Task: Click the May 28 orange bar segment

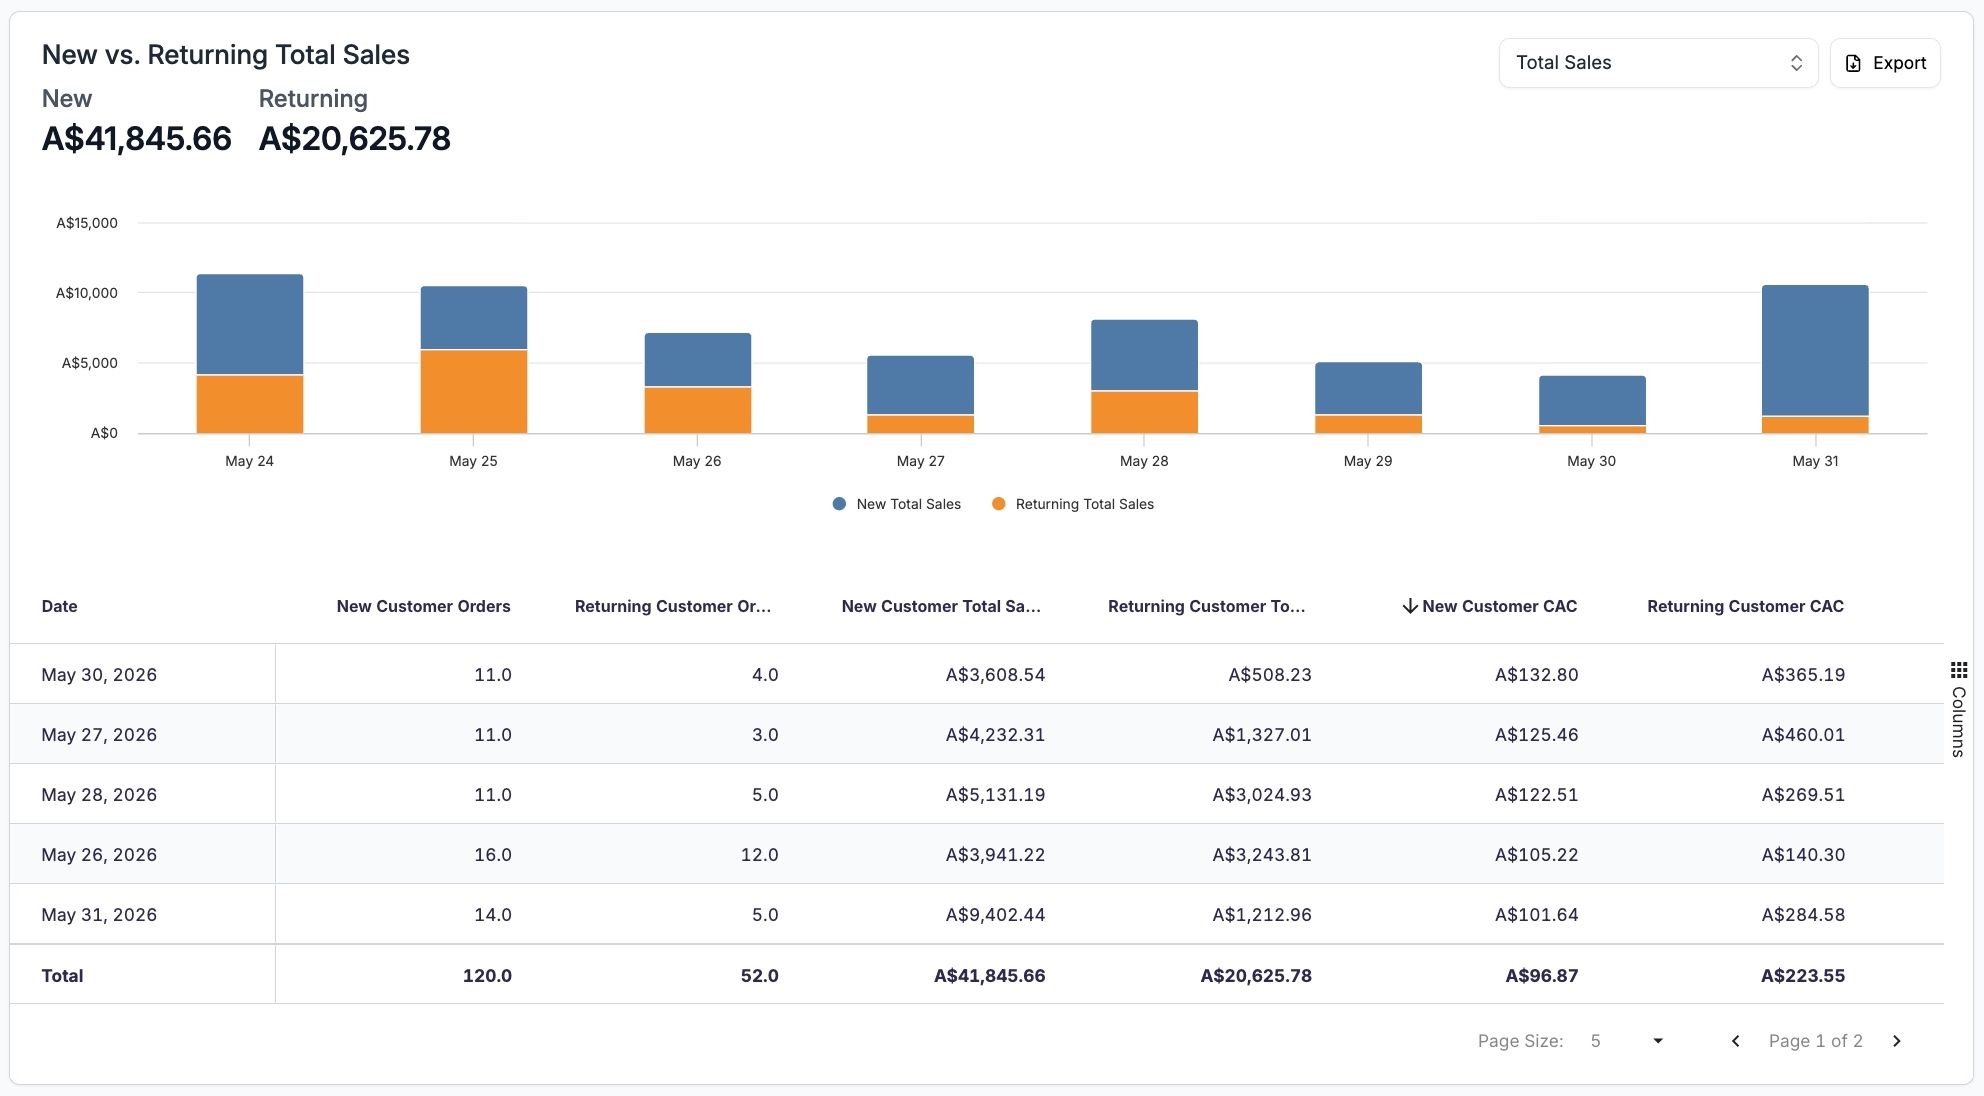Action: pos(1144,412)
